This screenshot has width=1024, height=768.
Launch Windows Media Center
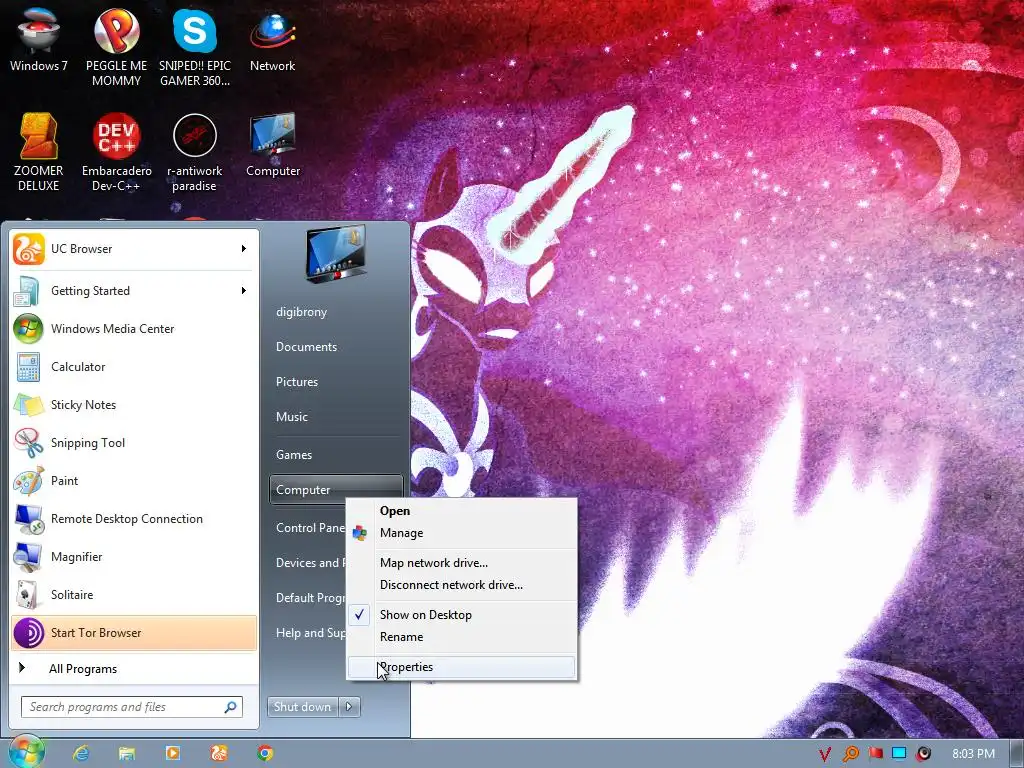tap(134, 328)
